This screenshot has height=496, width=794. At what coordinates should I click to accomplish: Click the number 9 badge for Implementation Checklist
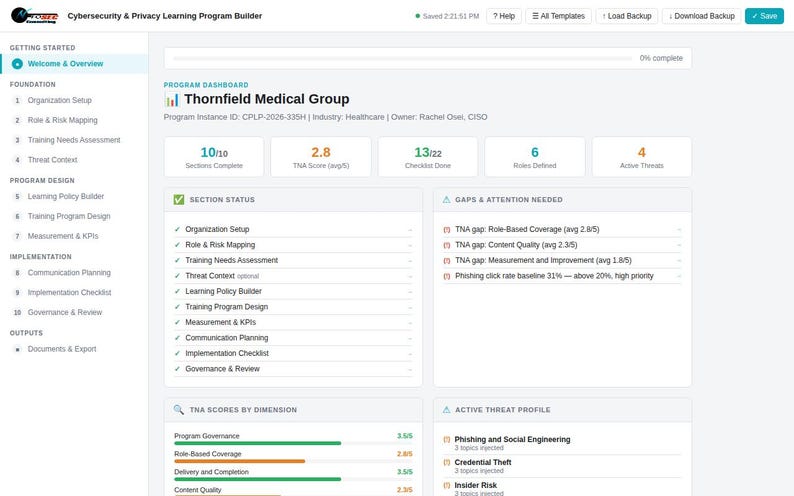point(17,293)
